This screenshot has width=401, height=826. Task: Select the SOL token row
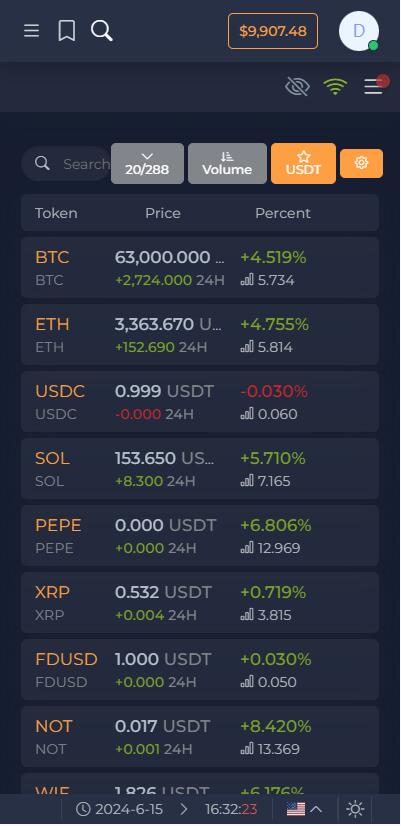(200, 468)
